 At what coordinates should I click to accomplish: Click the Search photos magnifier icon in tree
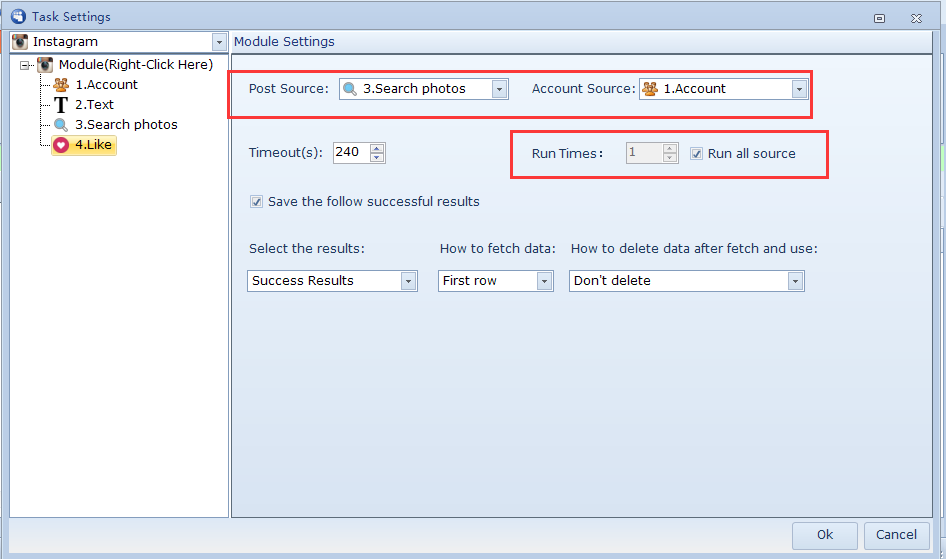coord(61,125)
